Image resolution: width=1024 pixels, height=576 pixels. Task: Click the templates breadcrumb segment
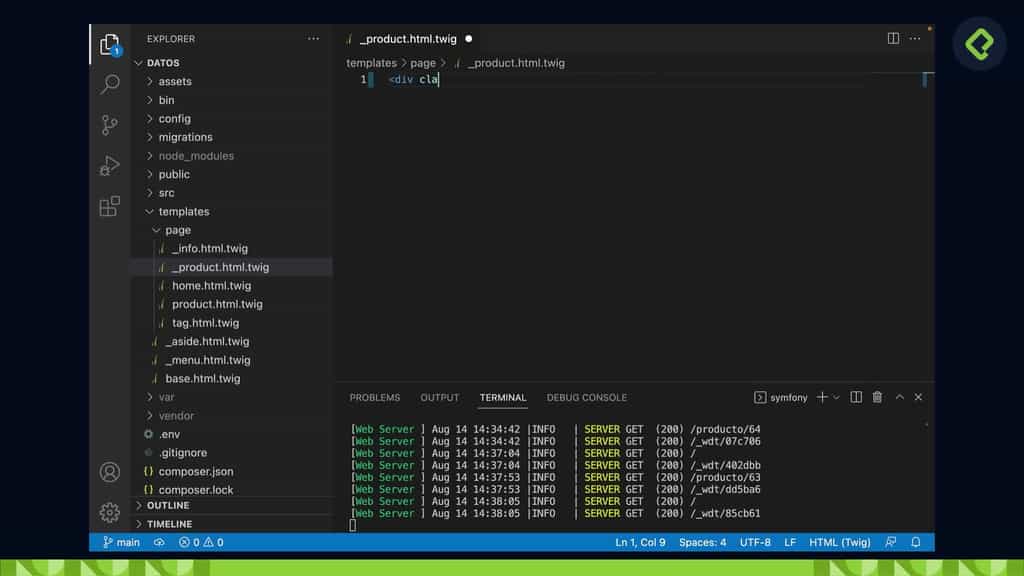point(371,63)
